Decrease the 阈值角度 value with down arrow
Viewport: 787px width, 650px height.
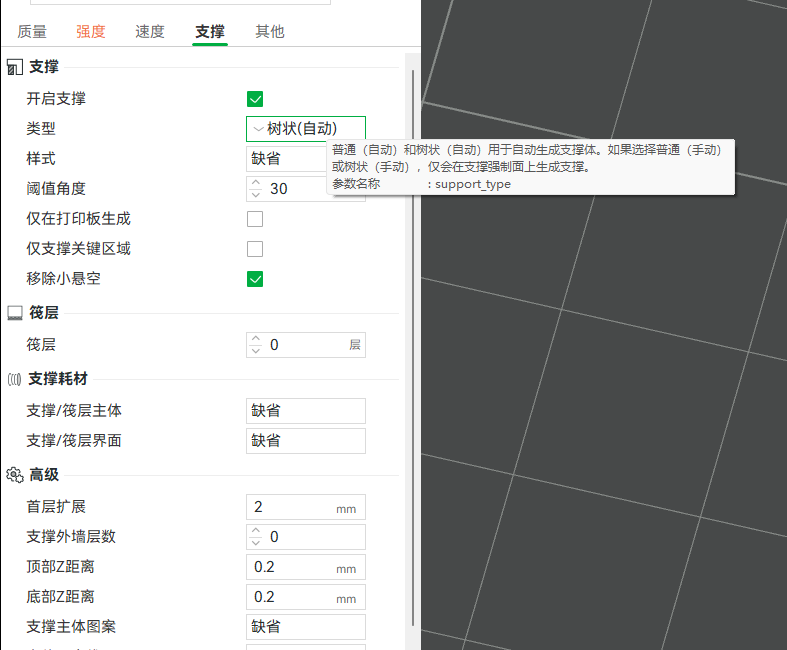point(256,194)
